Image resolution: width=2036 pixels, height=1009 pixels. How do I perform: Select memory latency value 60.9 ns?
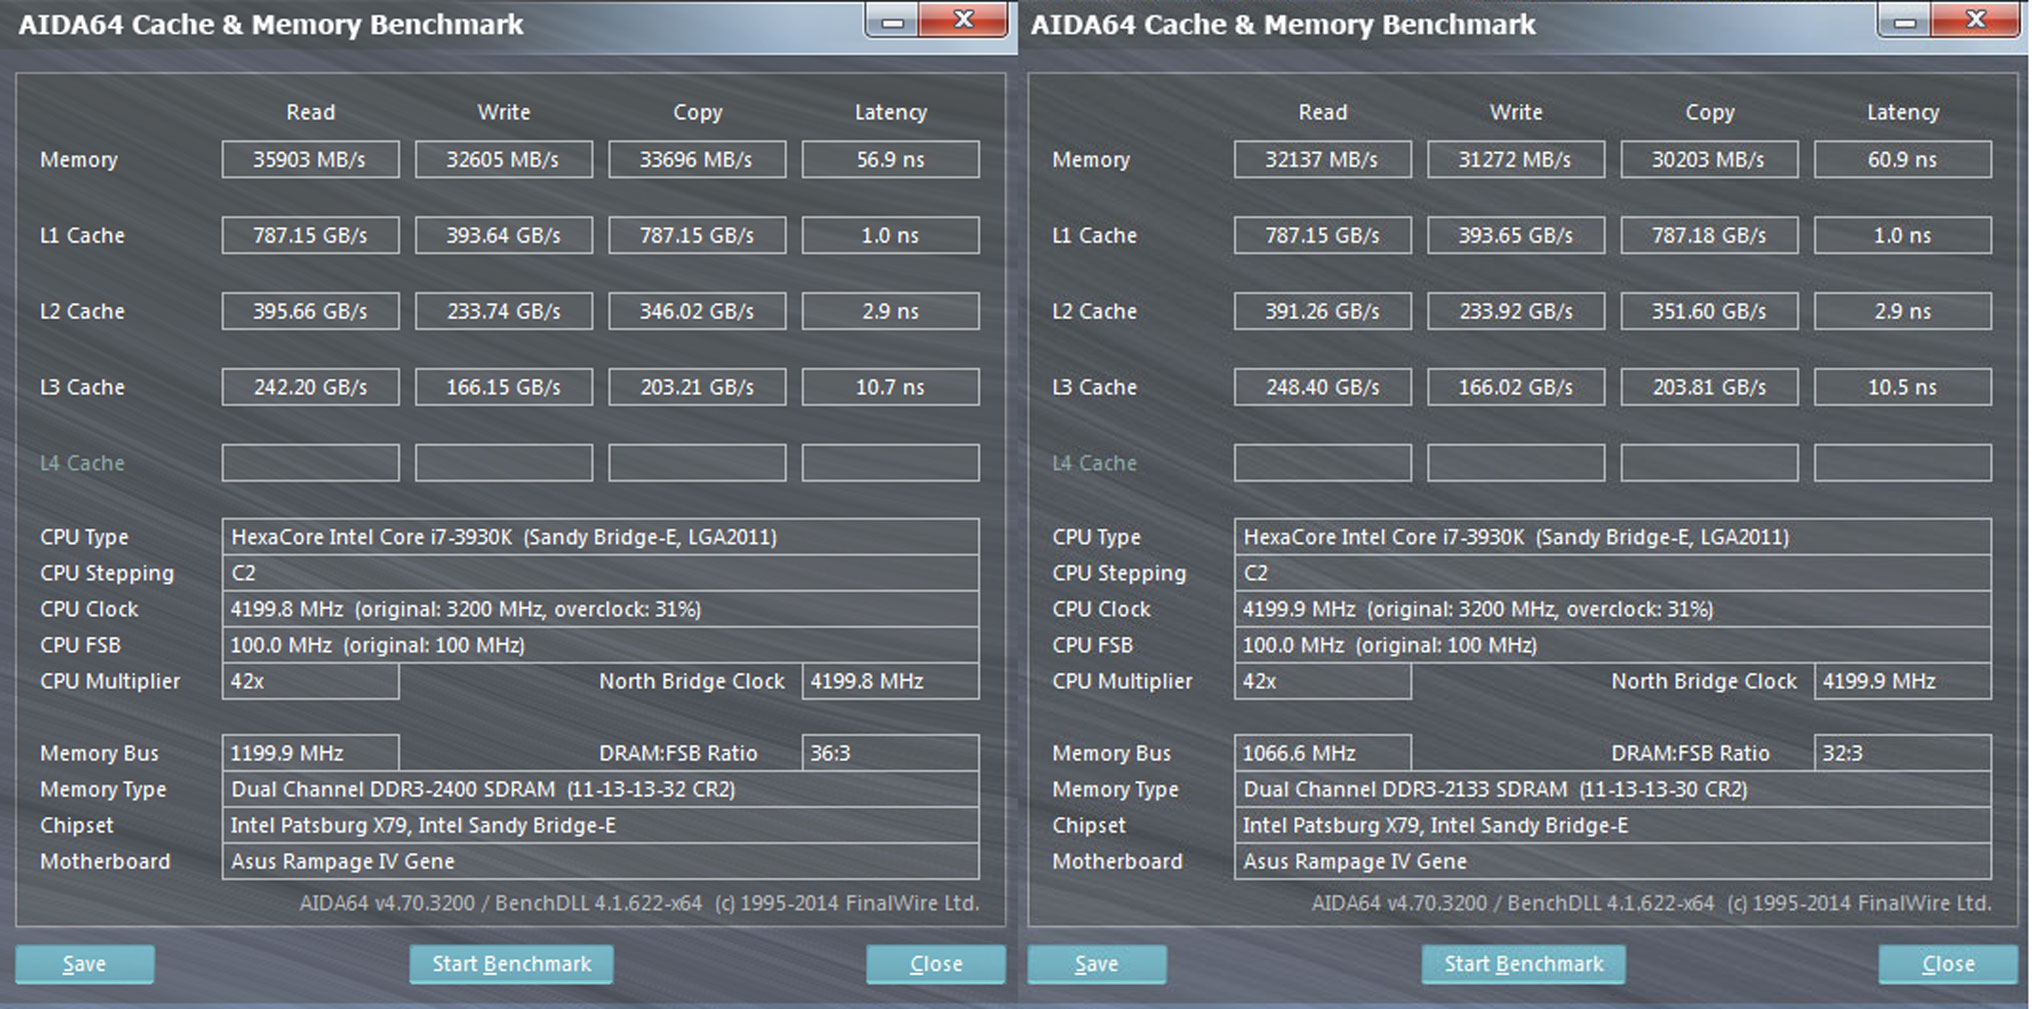(x=1902, y=159)
